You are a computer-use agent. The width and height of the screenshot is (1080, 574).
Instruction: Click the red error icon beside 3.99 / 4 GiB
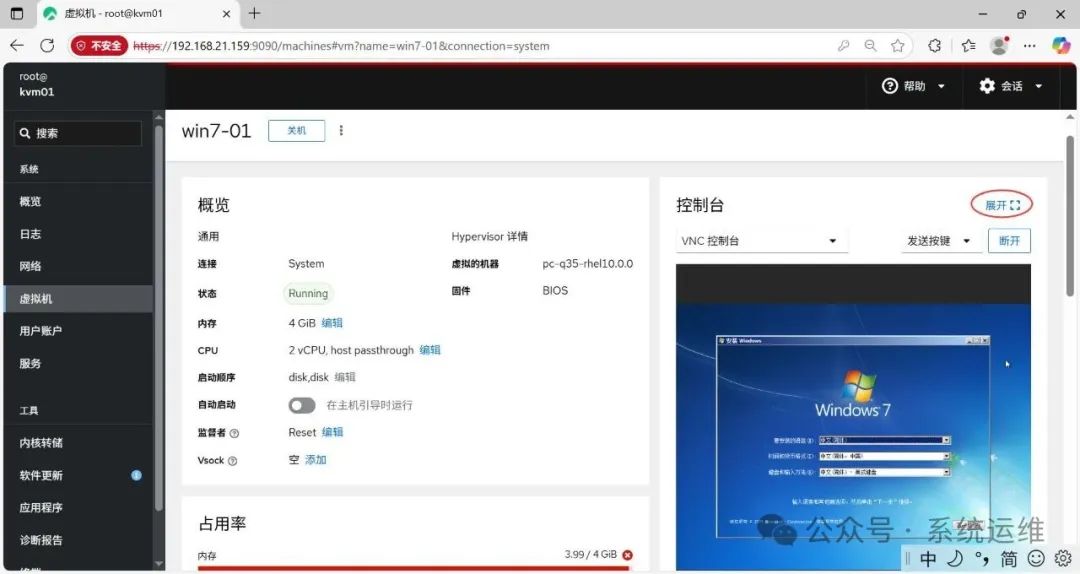coord(627,555)
